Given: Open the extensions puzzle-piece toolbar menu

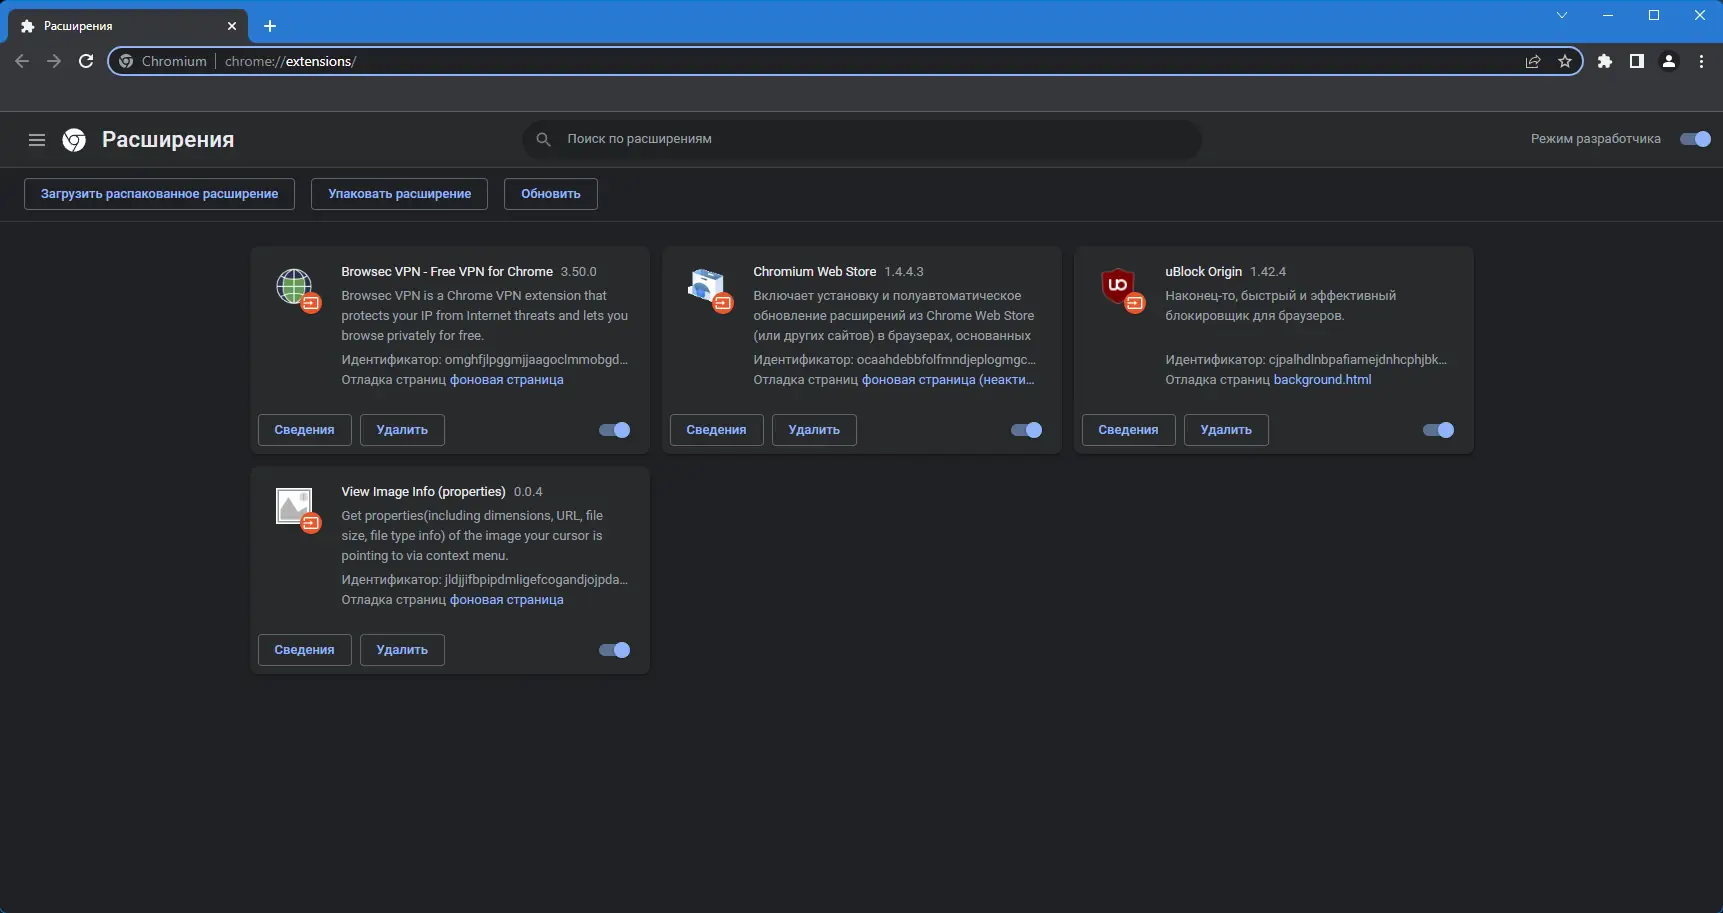Looking at the screenshot, I should 1605,61.
